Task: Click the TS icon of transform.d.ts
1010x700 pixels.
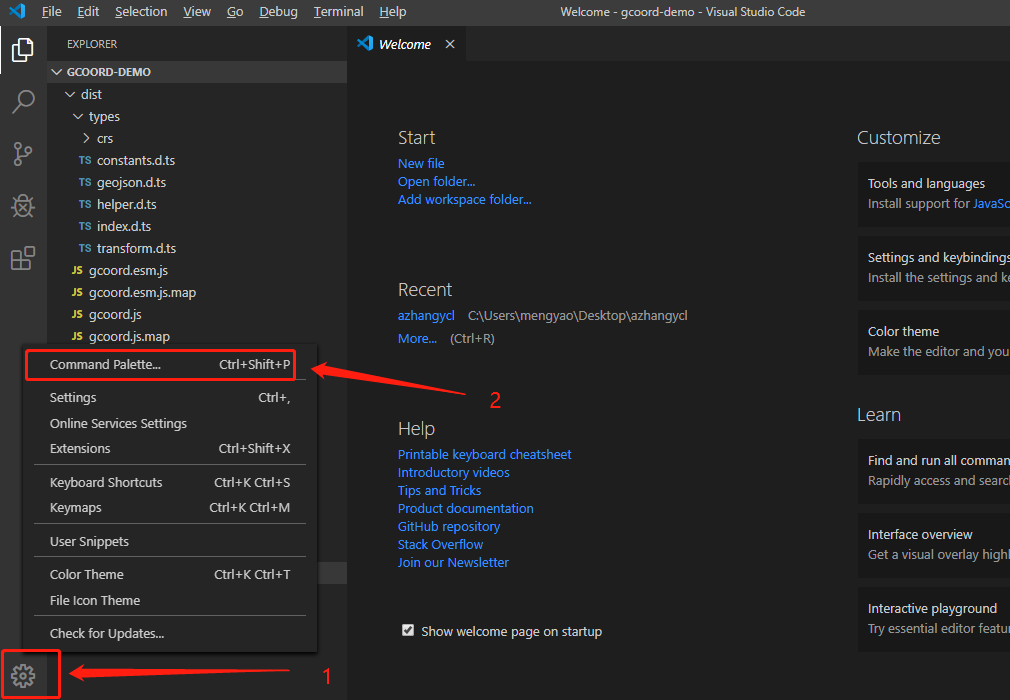Action: click(x=84, y=248)
